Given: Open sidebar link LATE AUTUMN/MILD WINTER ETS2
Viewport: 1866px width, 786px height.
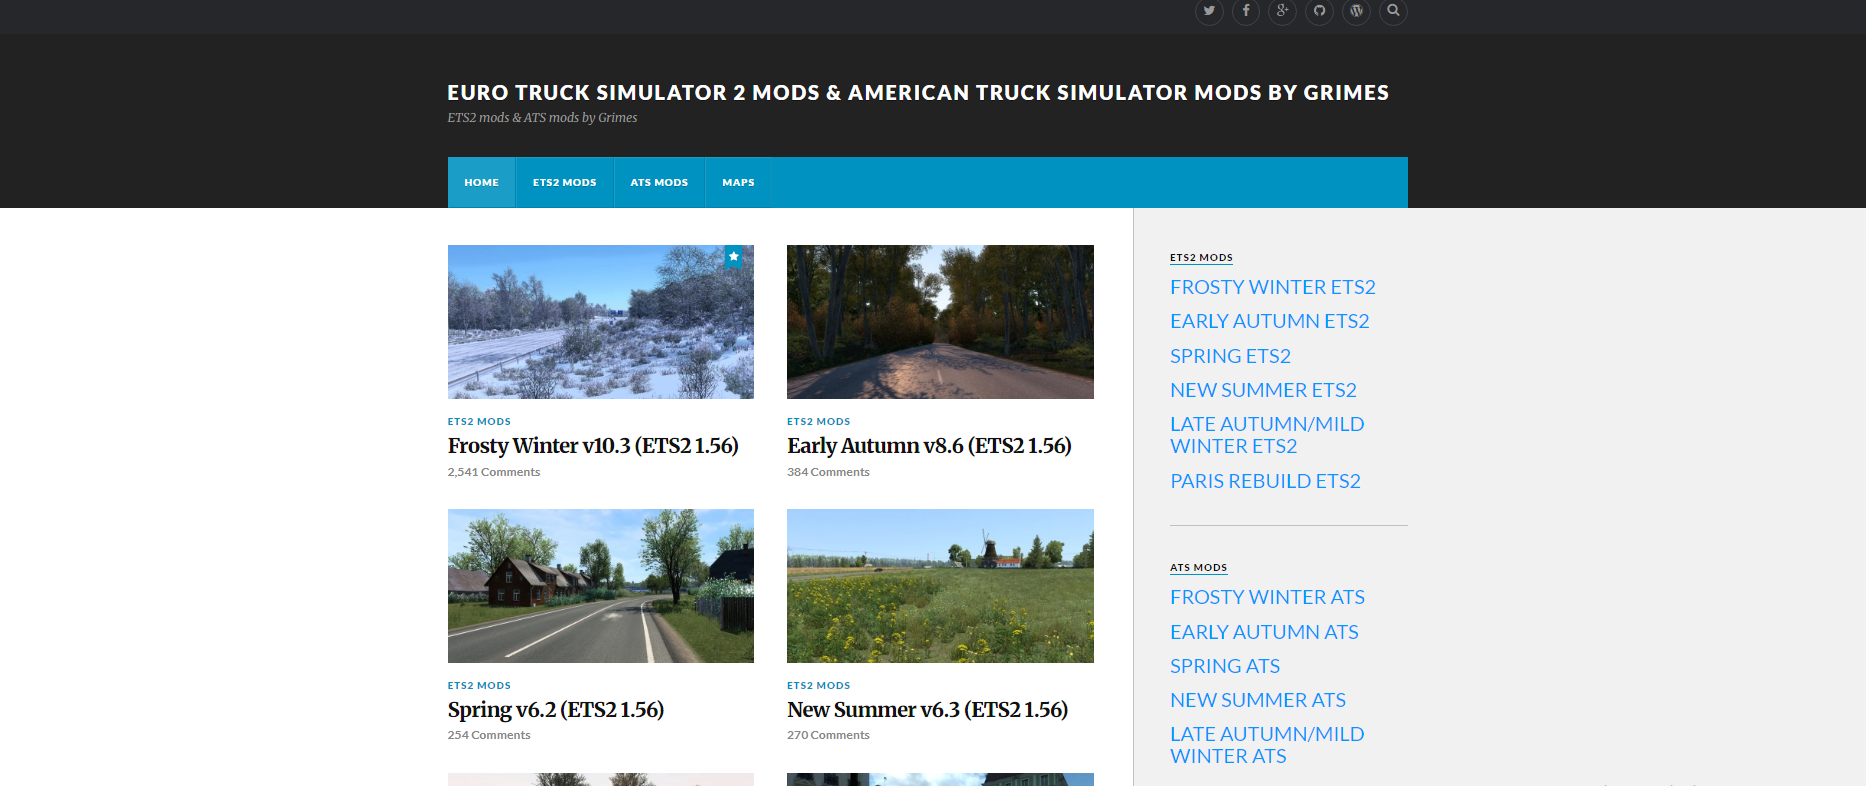Looking at the screenshot, I should tap(1267, 435).
